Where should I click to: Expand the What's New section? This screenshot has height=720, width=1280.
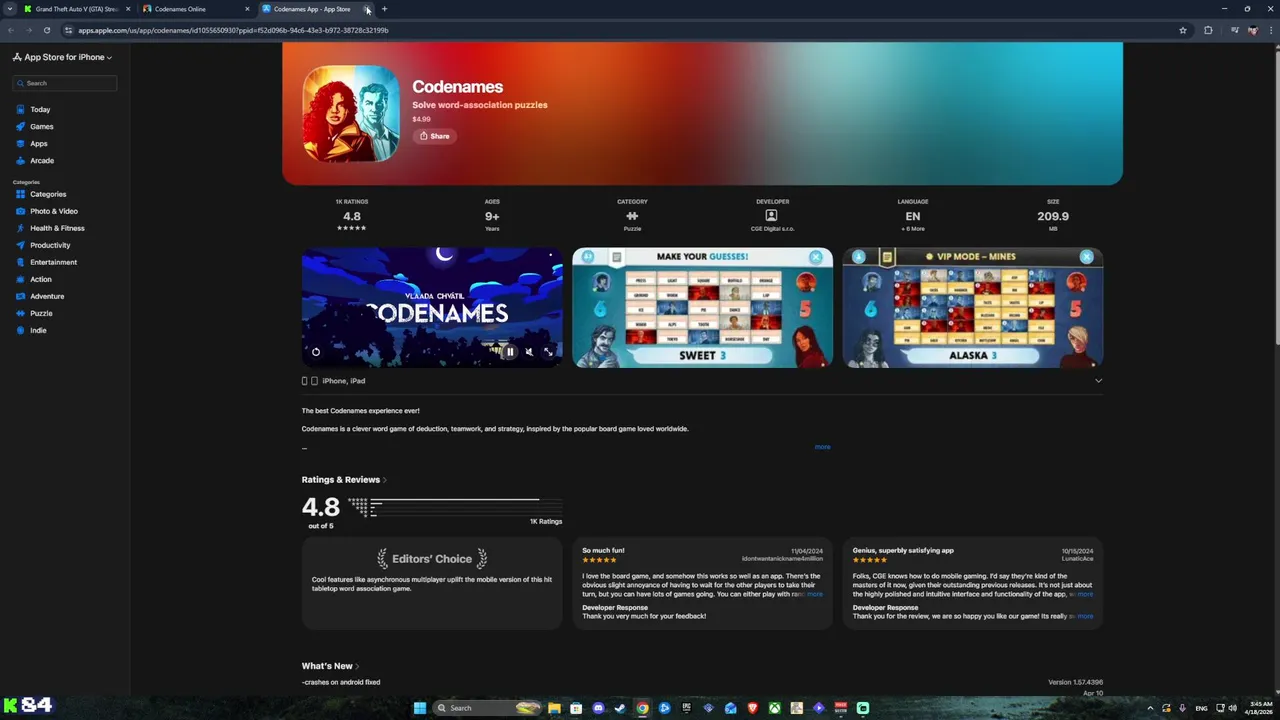tap(330, 666)
